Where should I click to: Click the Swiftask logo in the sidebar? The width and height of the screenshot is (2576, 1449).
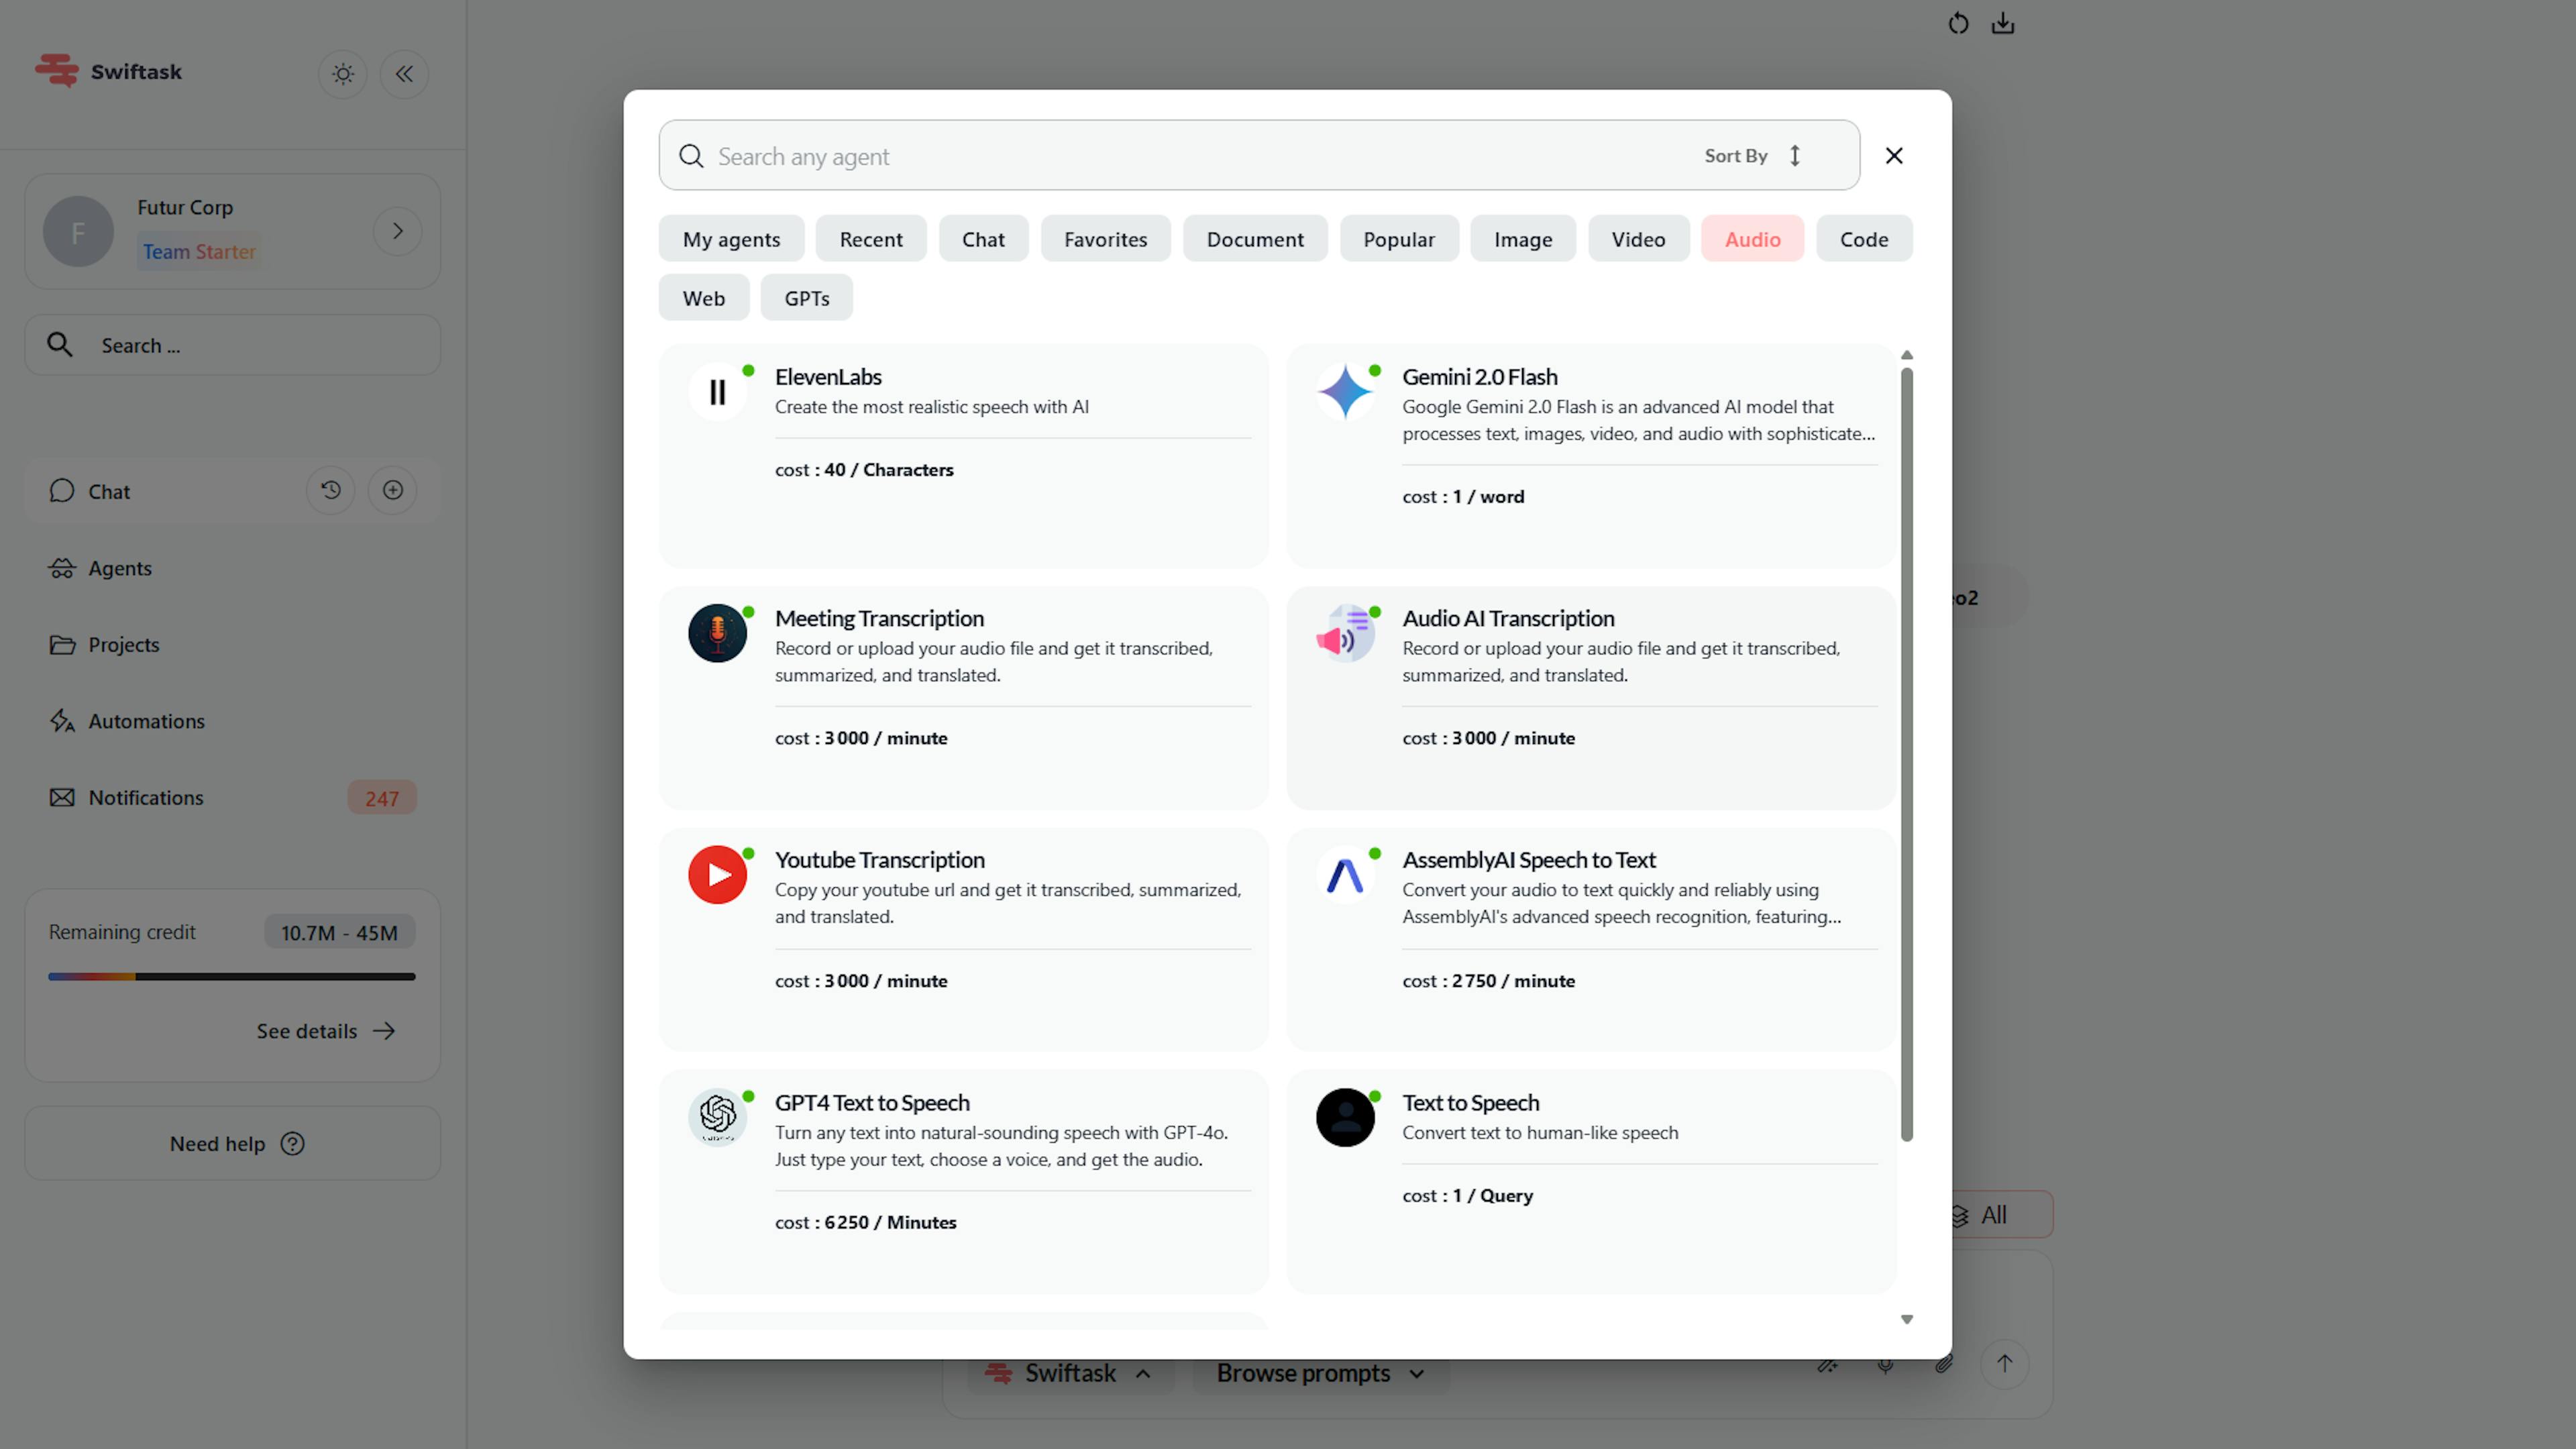point(108,71)
